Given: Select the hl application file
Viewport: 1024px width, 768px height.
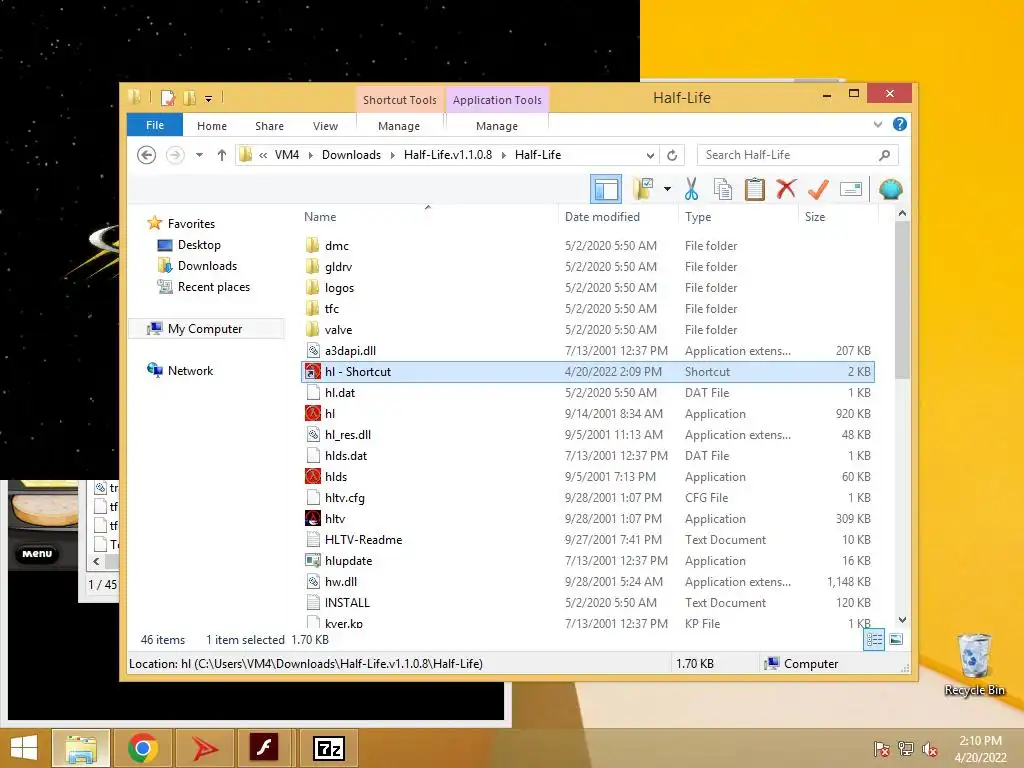Looking at the screenshot, I should coord(330,413).
